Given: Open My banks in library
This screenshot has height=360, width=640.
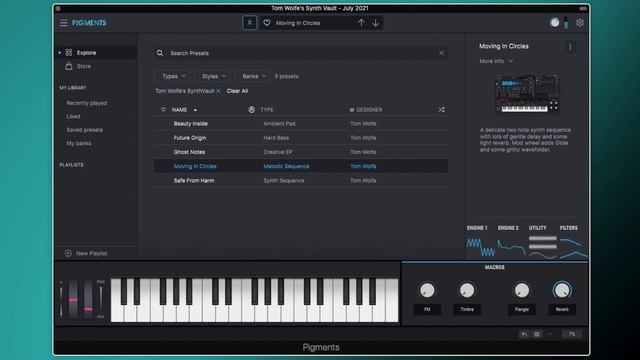Looking at the screenshot, I should coord(79,143).
